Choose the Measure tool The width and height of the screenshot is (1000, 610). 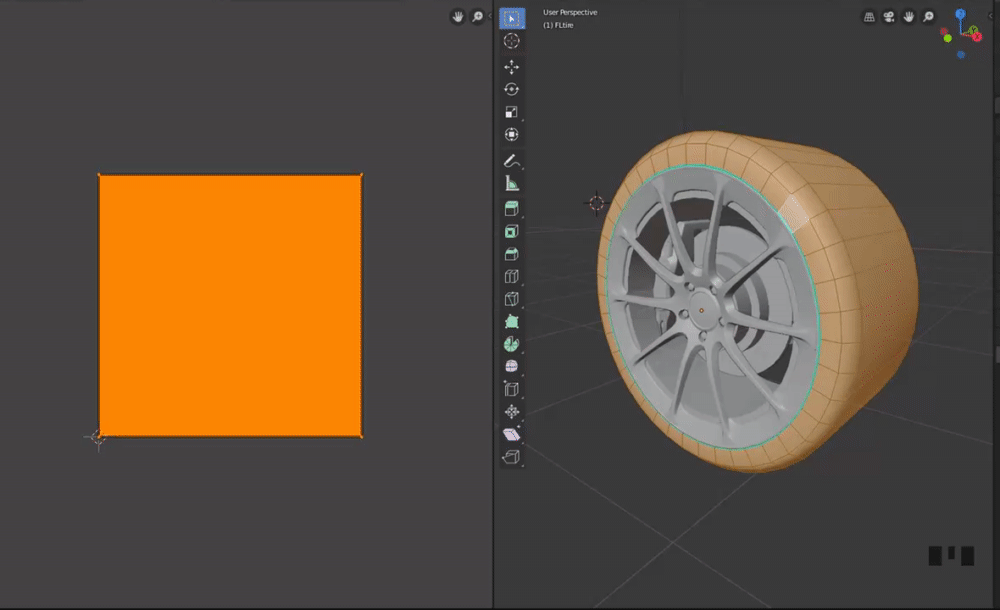[x=511, y=183]
